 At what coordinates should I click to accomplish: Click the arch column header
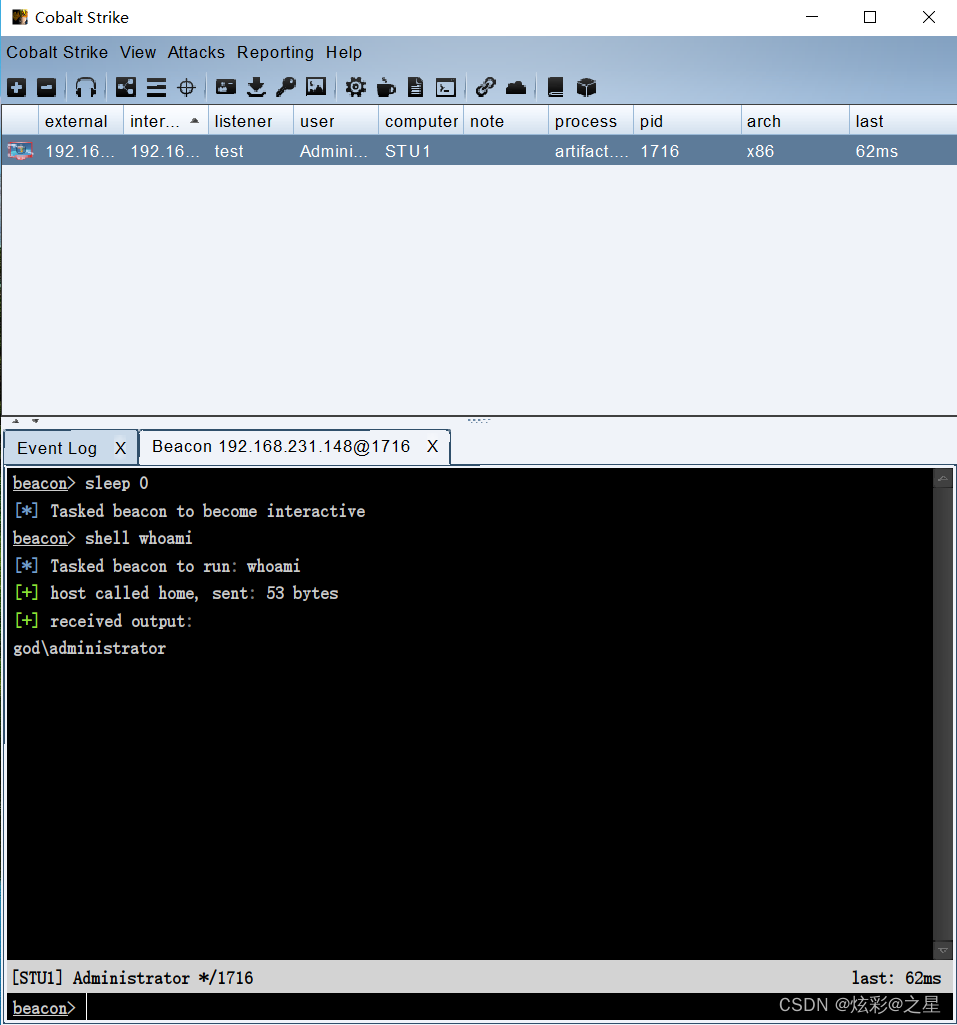coord(795,122)
